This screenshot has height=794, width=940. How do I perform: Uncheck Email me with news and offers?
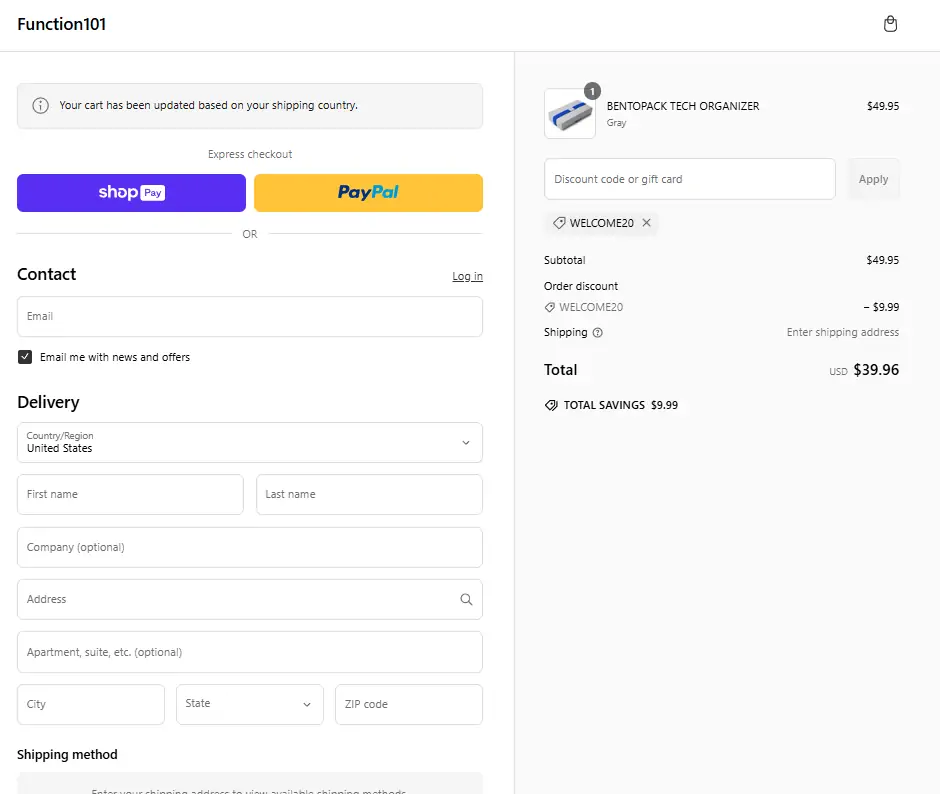[x=25, y=357]
